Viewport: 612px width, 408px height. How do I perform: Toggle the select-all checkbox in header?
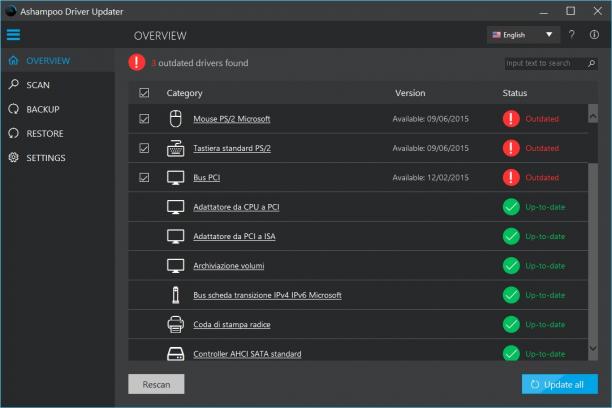(144, 93)
